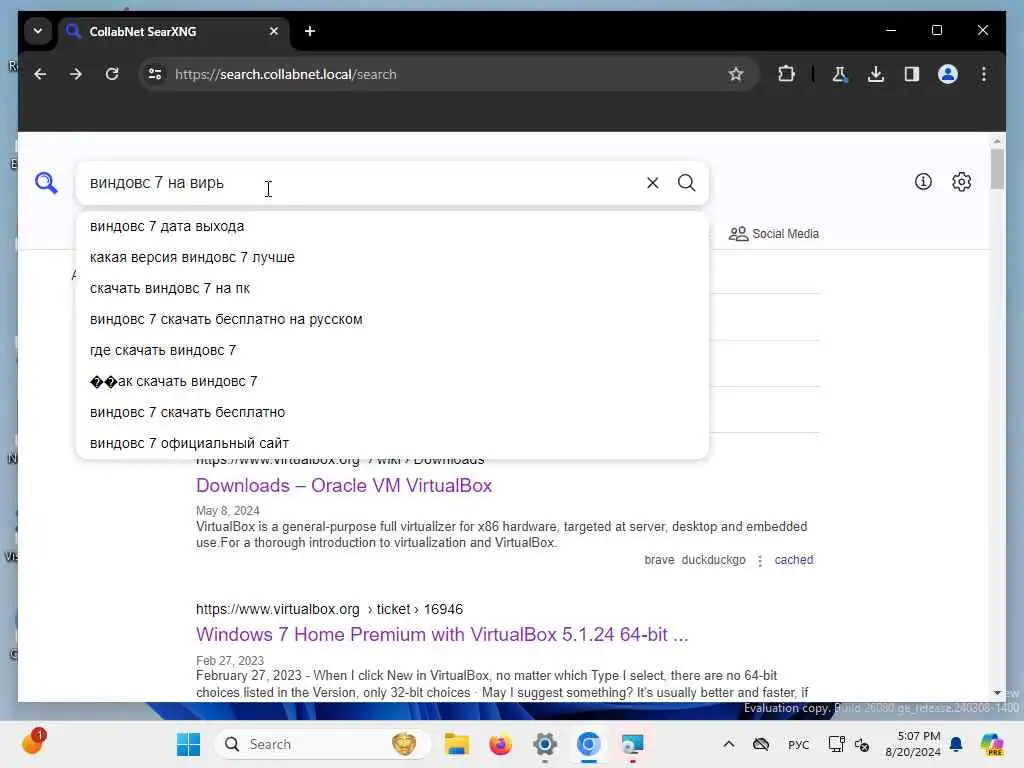Select the CollabNet SearXNG tab
Viewport: 1024px width, 768px height.
pyautogui.click(x=174, y=31)
